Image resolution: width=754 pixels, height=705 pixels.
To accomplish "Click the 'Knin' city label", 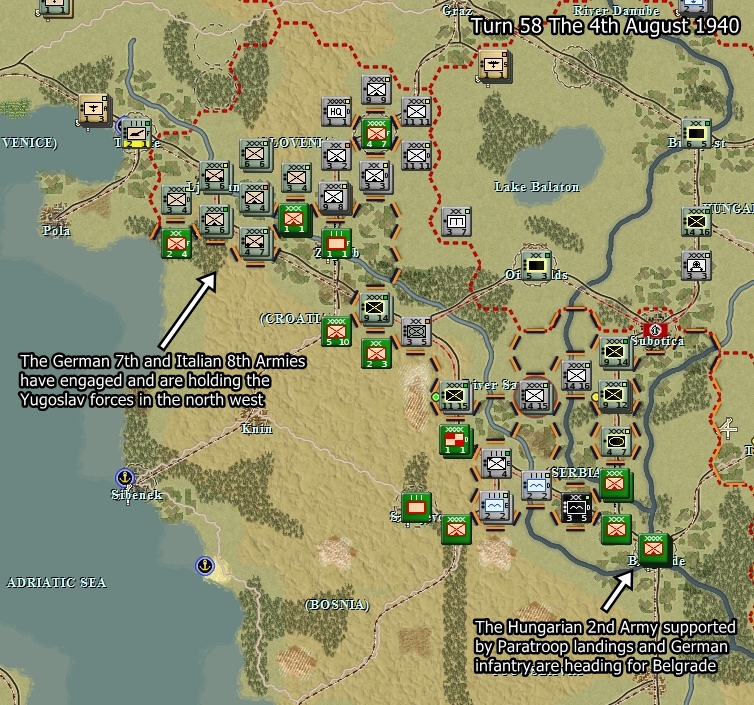I will pos(257,428).
